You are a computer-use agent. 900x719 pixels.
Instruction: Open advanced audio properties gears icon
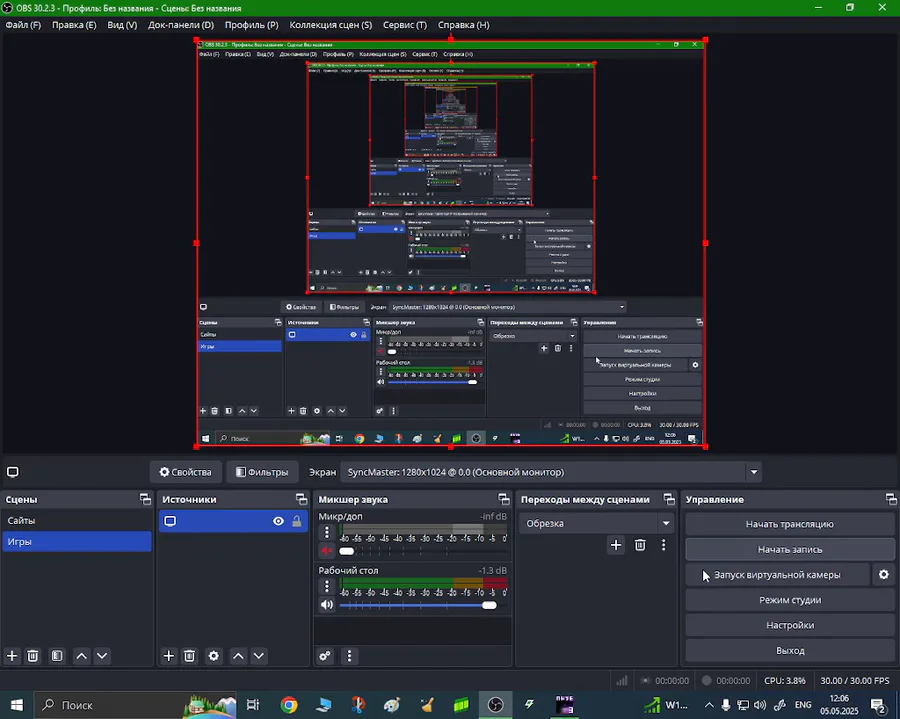point(325,655)
